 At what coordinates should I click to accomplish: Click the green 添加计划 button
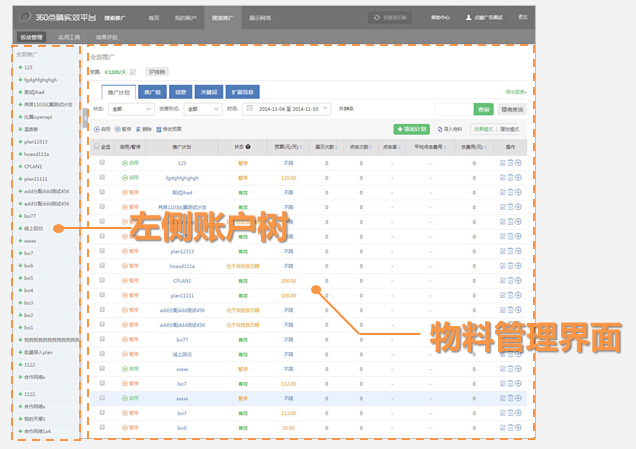tap(412, 129)
